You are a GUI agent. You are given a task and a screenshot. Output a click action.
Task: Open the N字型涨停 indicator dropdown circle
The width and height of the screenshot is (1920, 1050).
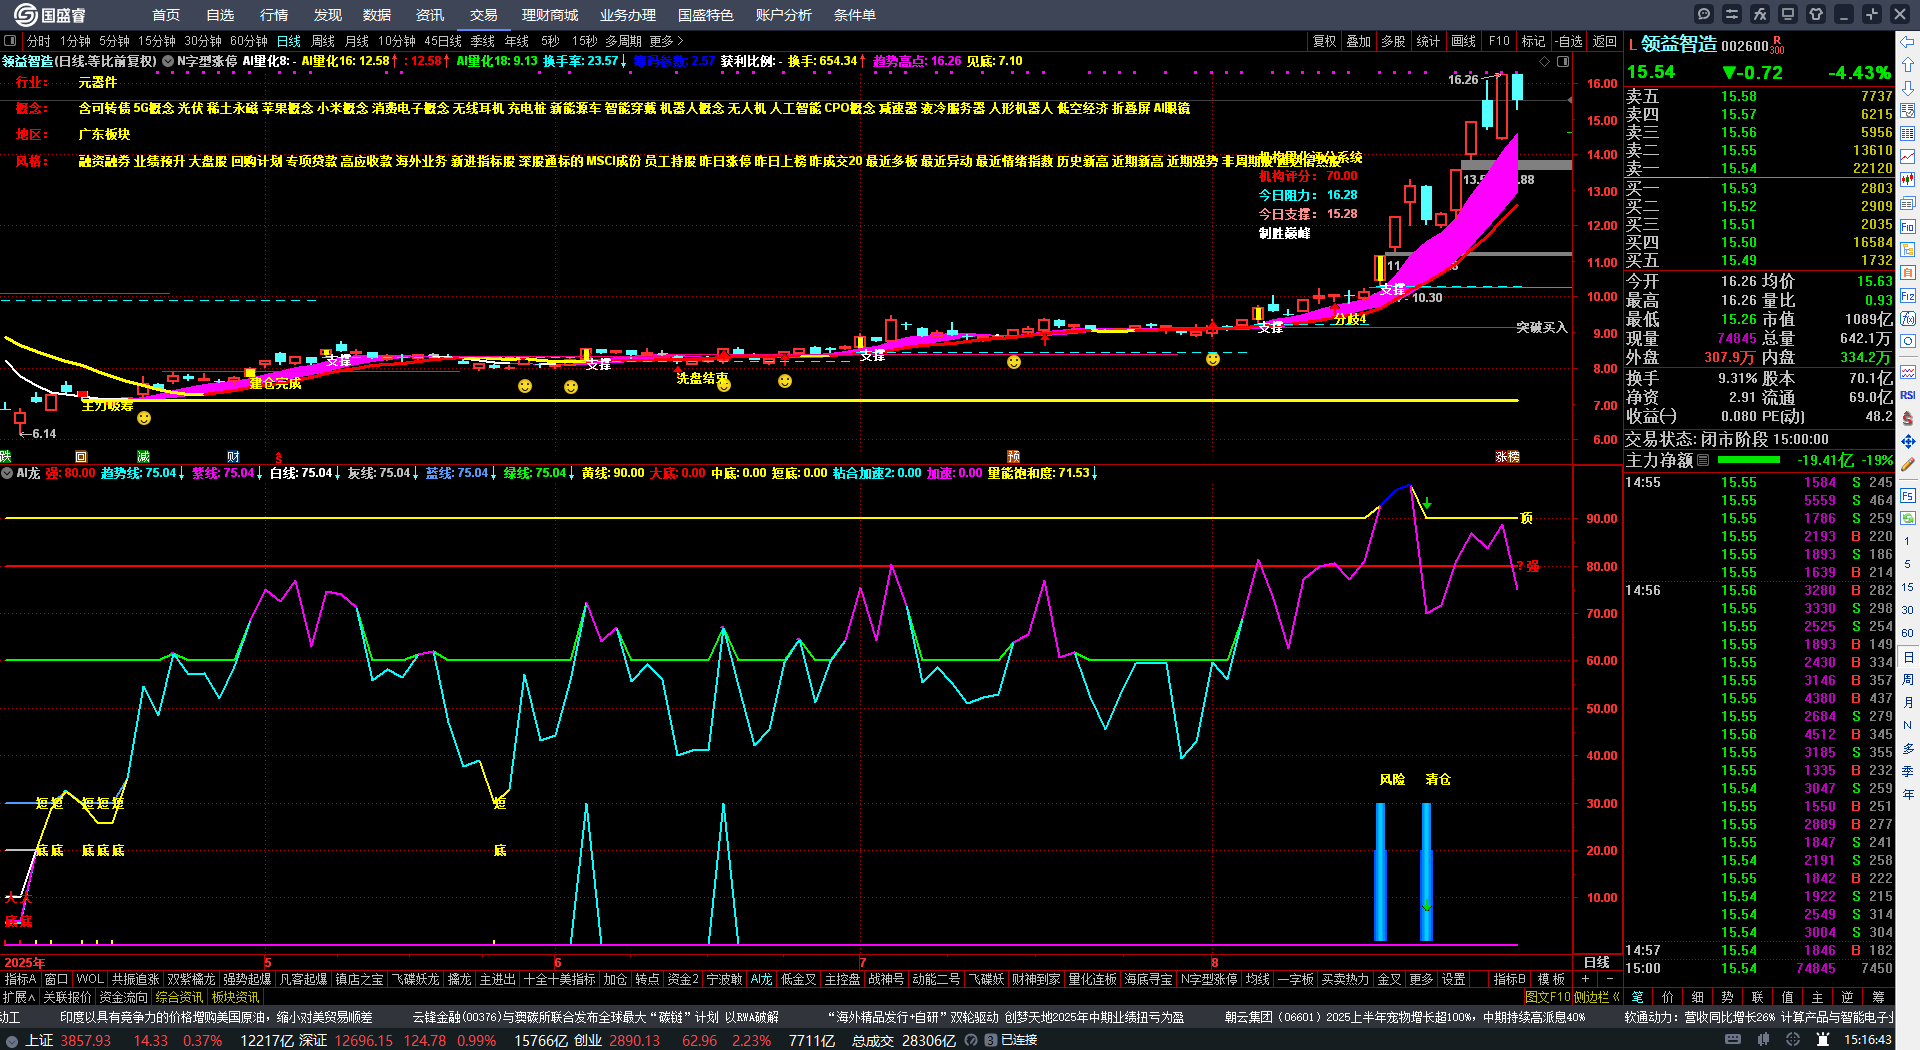pos(168,61)
